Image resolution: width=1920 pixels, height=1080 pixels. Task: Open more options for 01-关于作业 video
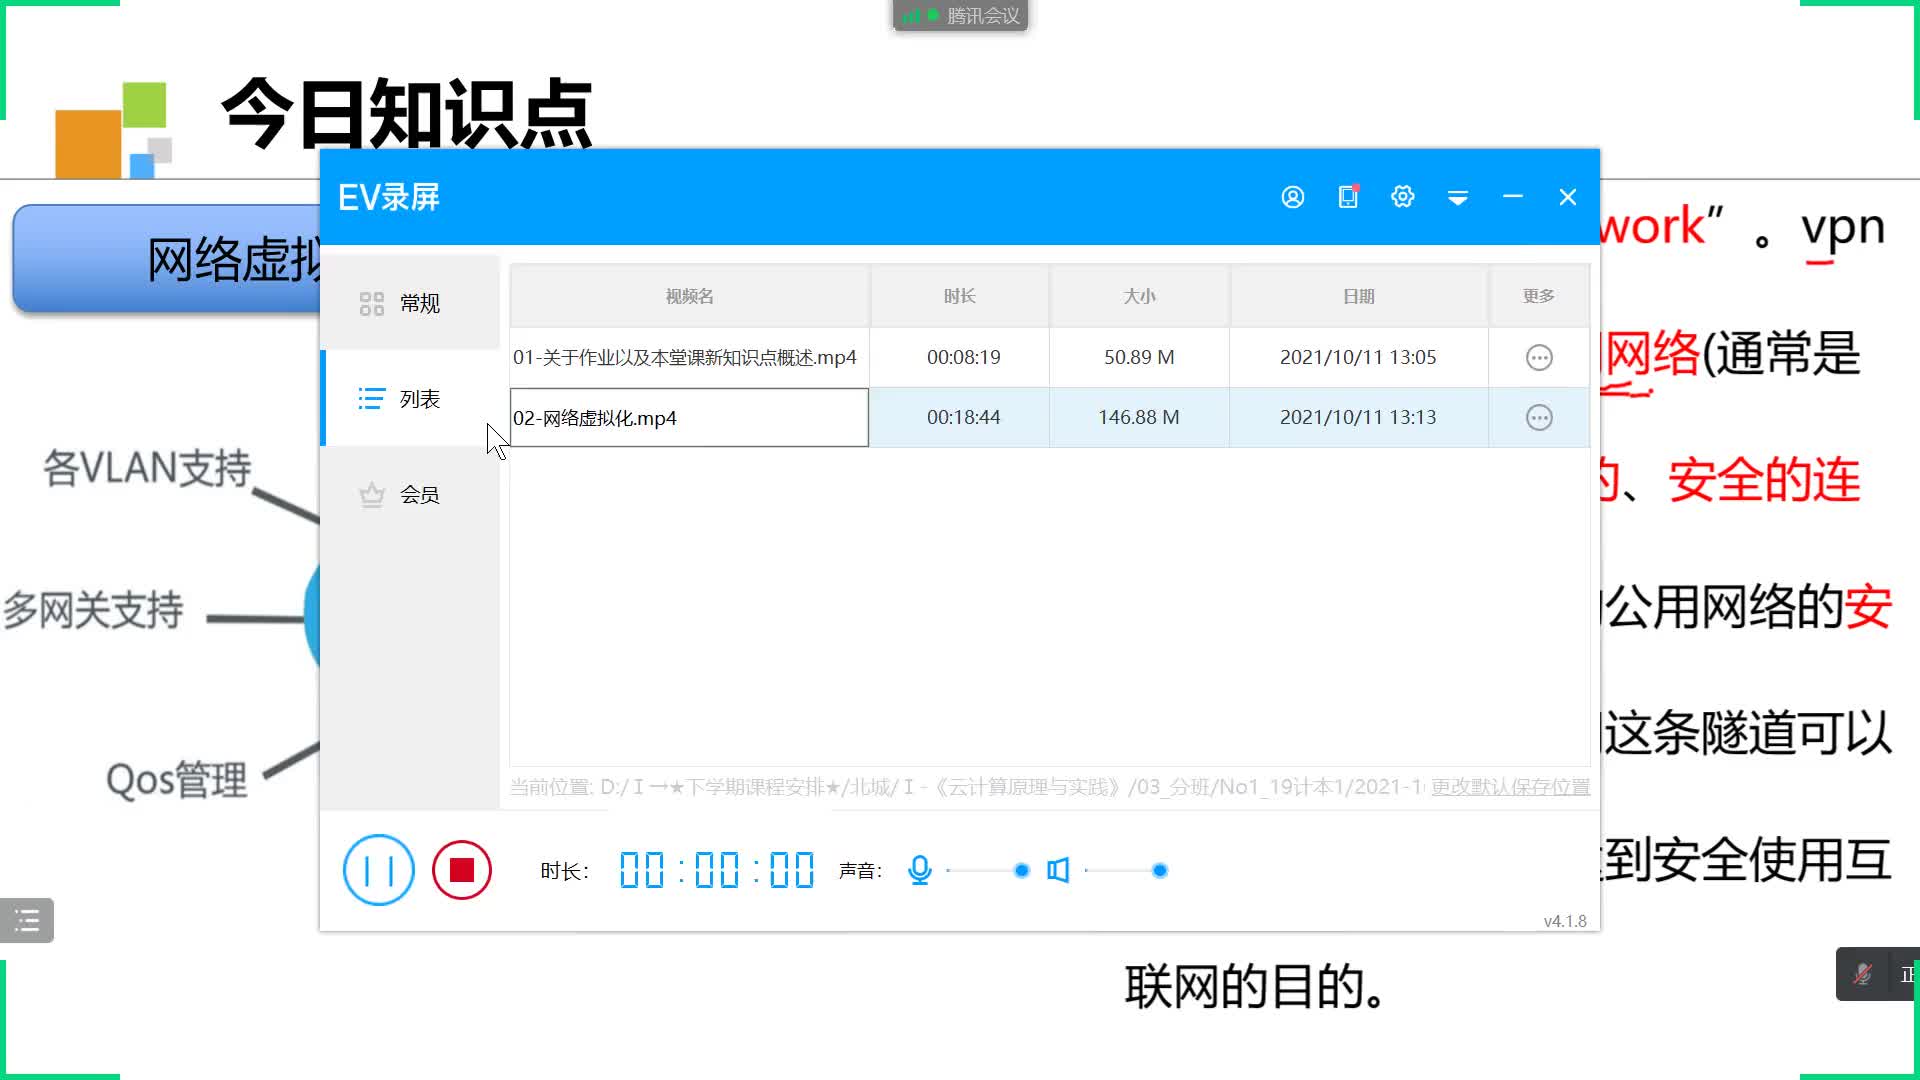point(1539,357)
